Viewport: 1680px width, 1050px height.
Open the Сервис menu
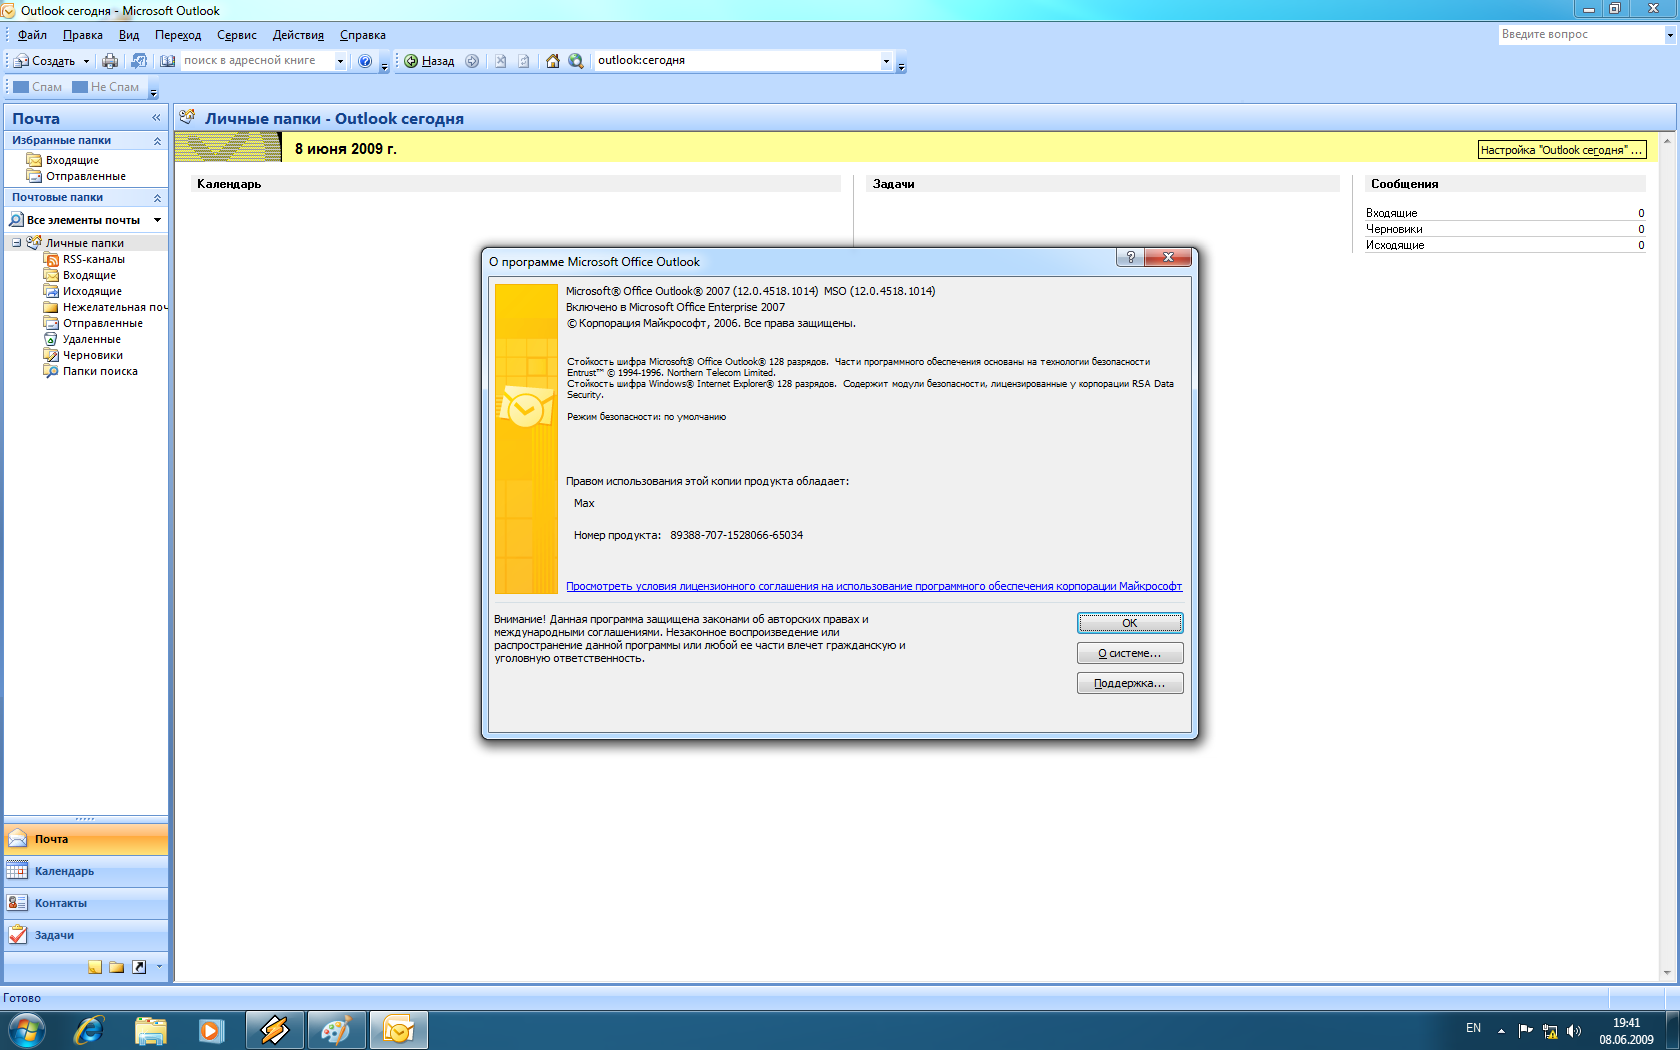pos(237,35)
